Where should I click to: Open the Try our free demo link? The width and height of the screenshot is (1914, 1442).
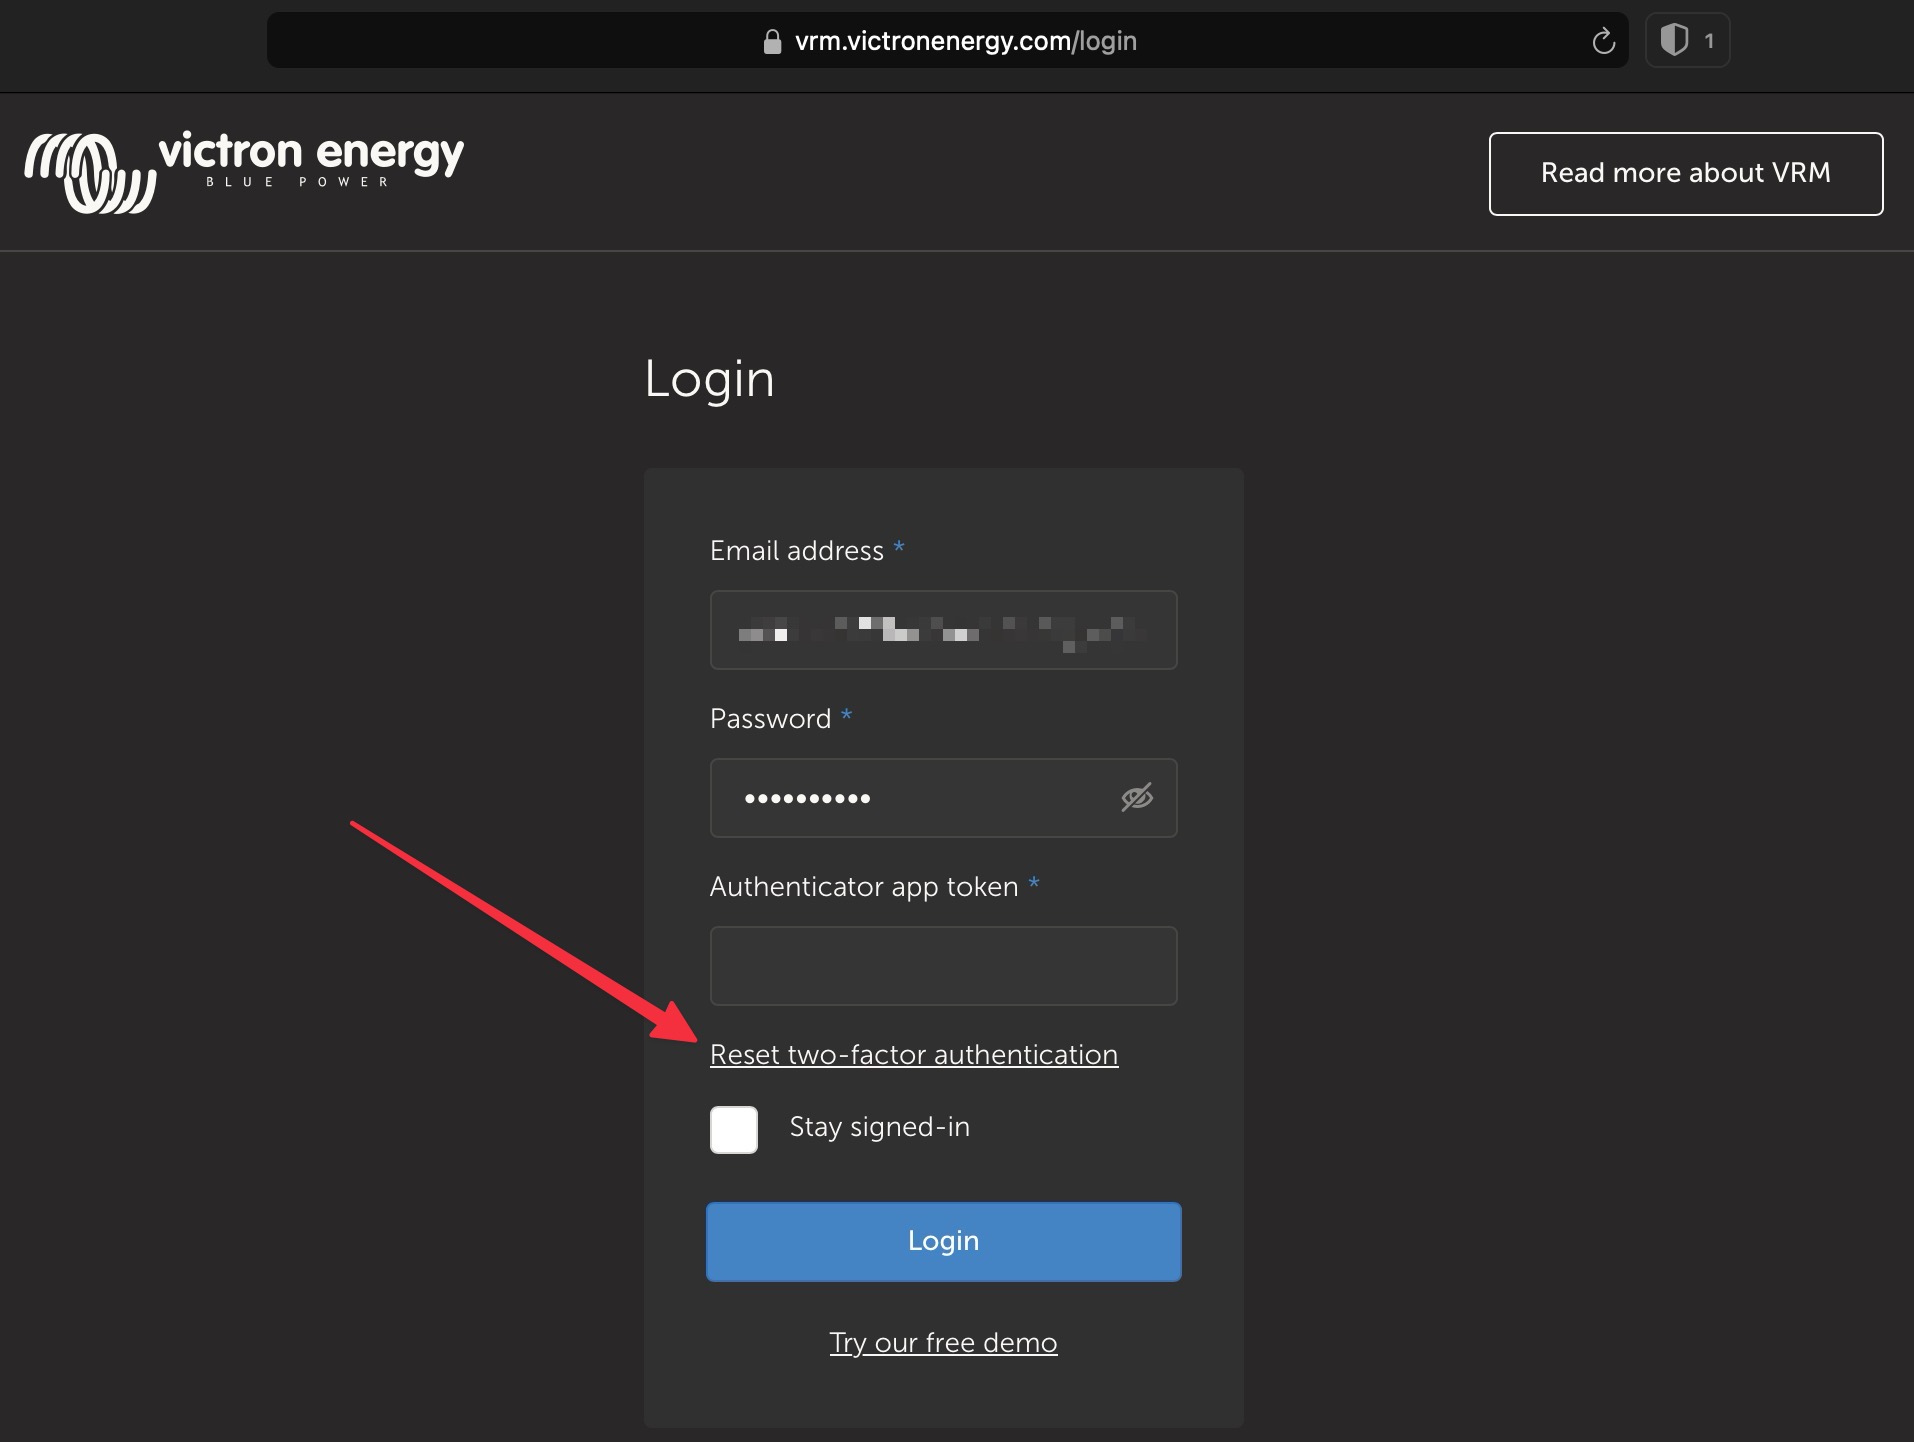point(942,1342)
